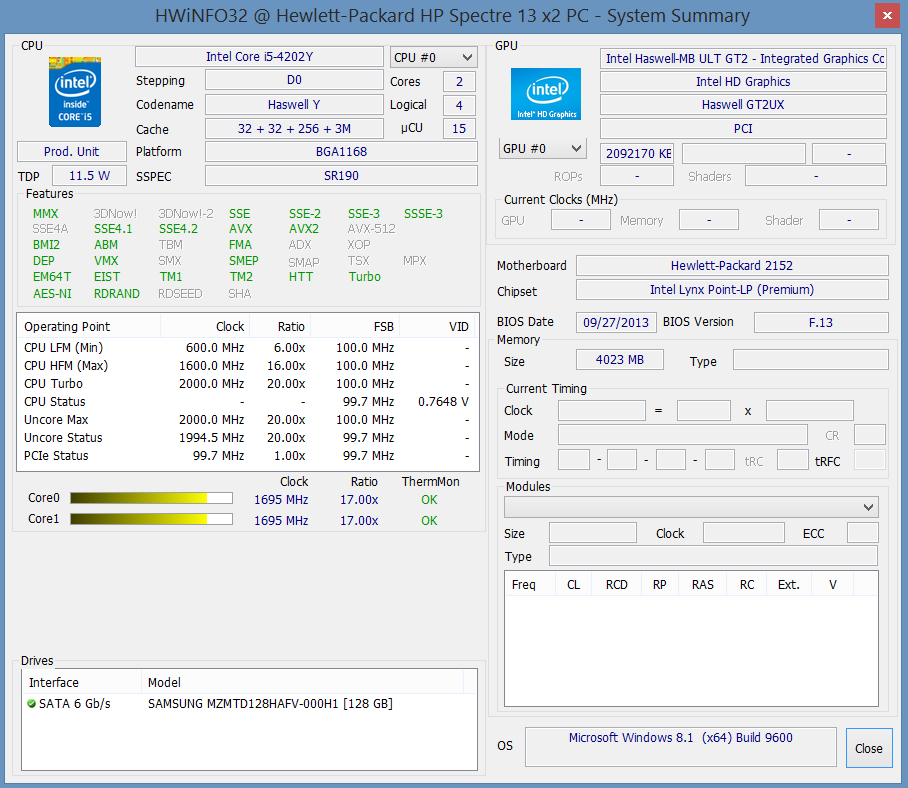Image resolution: width=908 pixels, height=788 pixels.
Task: Click the 2092170 KB video memory field
Action: pyautogui.click(x=637, y=153)
